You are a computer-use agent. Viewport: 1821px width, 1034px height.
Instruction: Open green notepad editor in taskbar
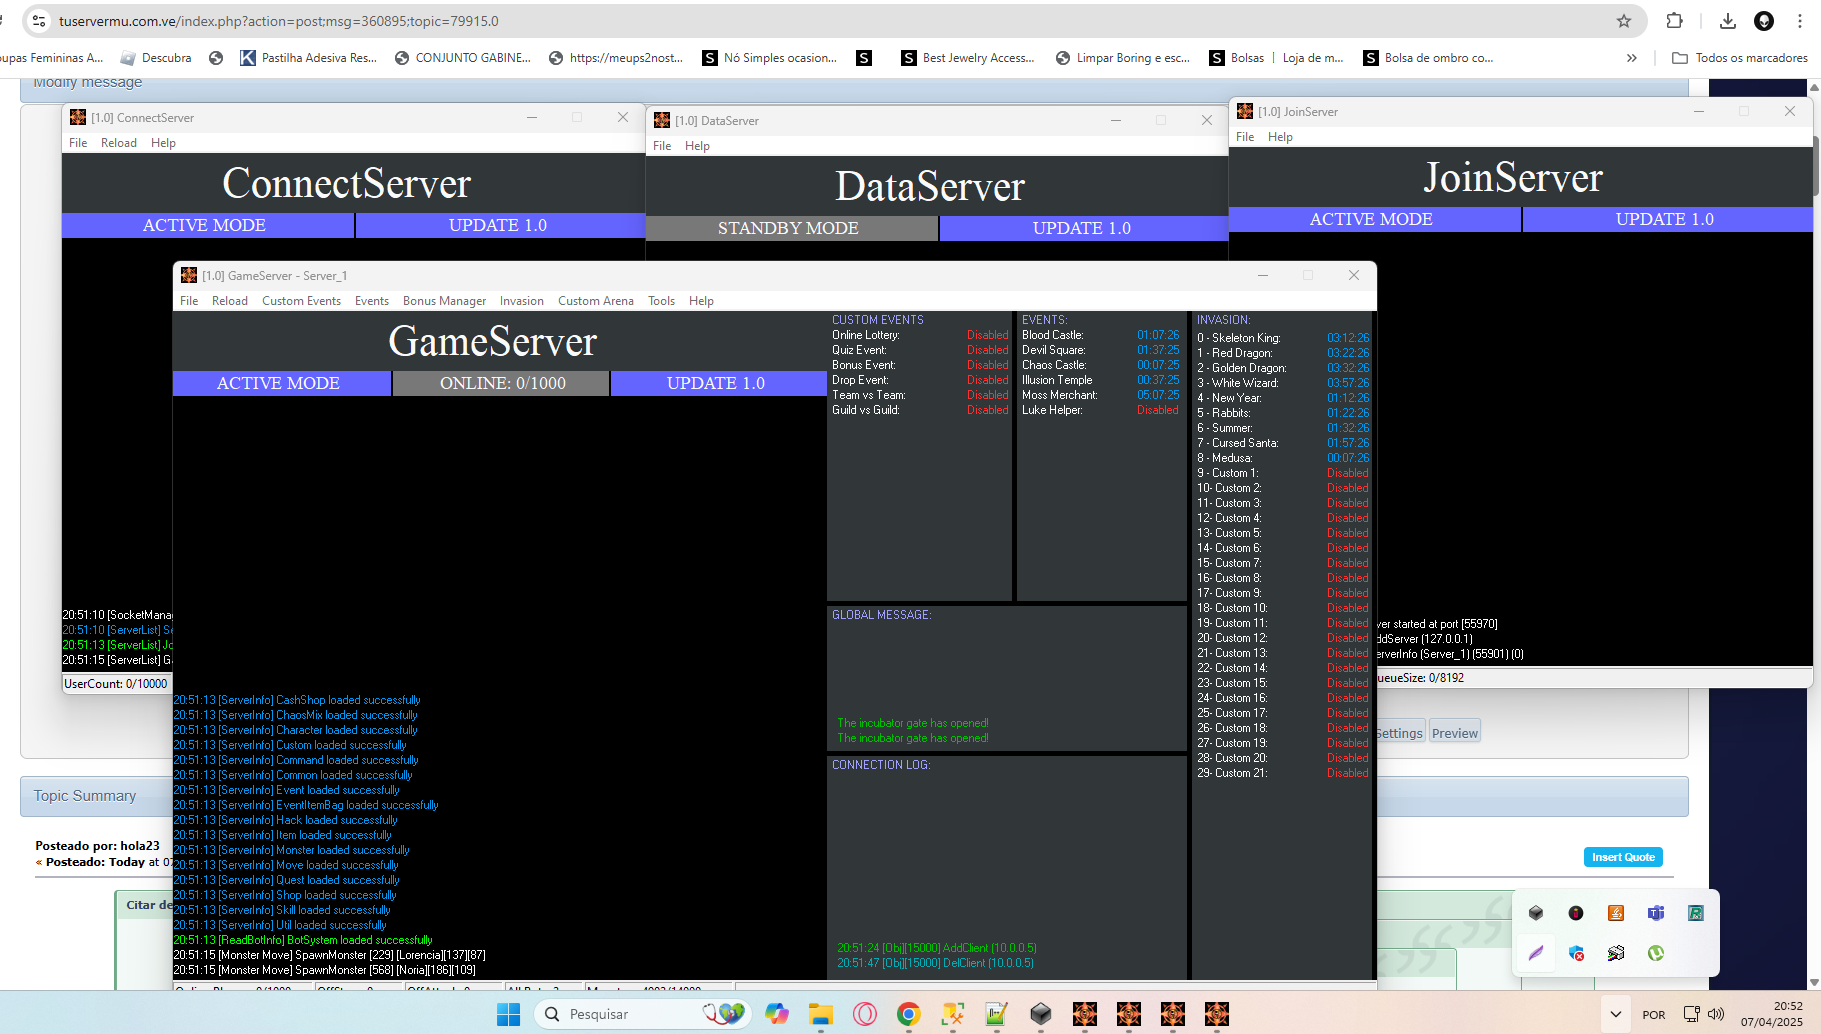pyautogui.click(x=996, y=1014)
